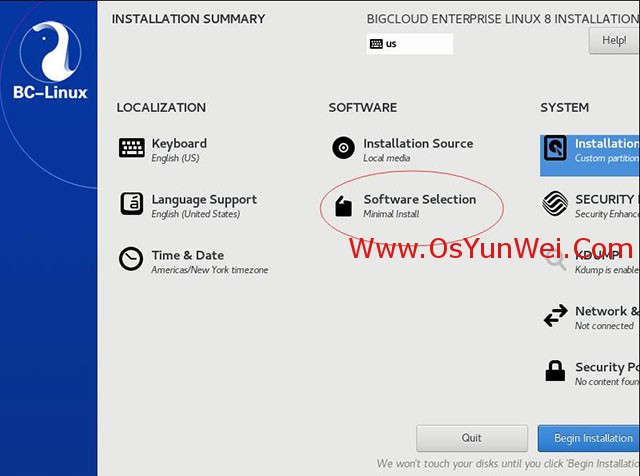Click 'Local media' status text
This screenshot has height=476, width=640.
[x=387, y=158]
